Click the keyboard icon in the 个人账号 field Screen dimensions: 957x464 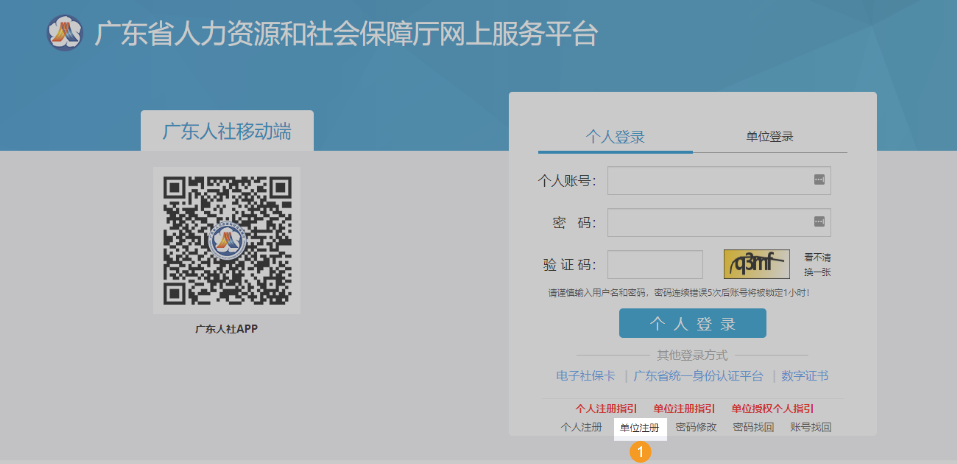(x=818, y=180)
